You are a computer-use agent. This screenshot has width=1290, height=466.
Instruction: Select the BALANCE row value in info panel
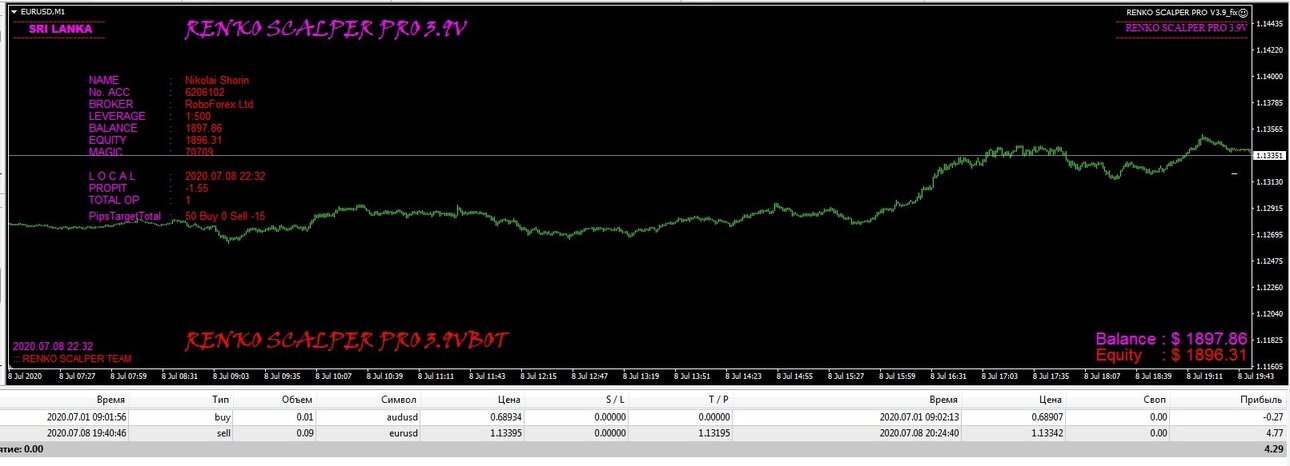204,128
